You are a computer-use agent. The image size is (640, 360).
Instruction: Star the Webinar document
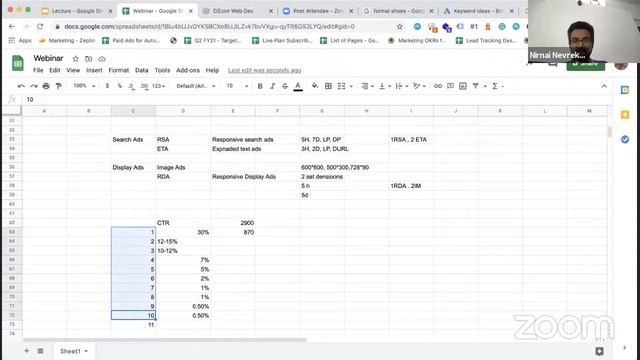tap(76, 59)
